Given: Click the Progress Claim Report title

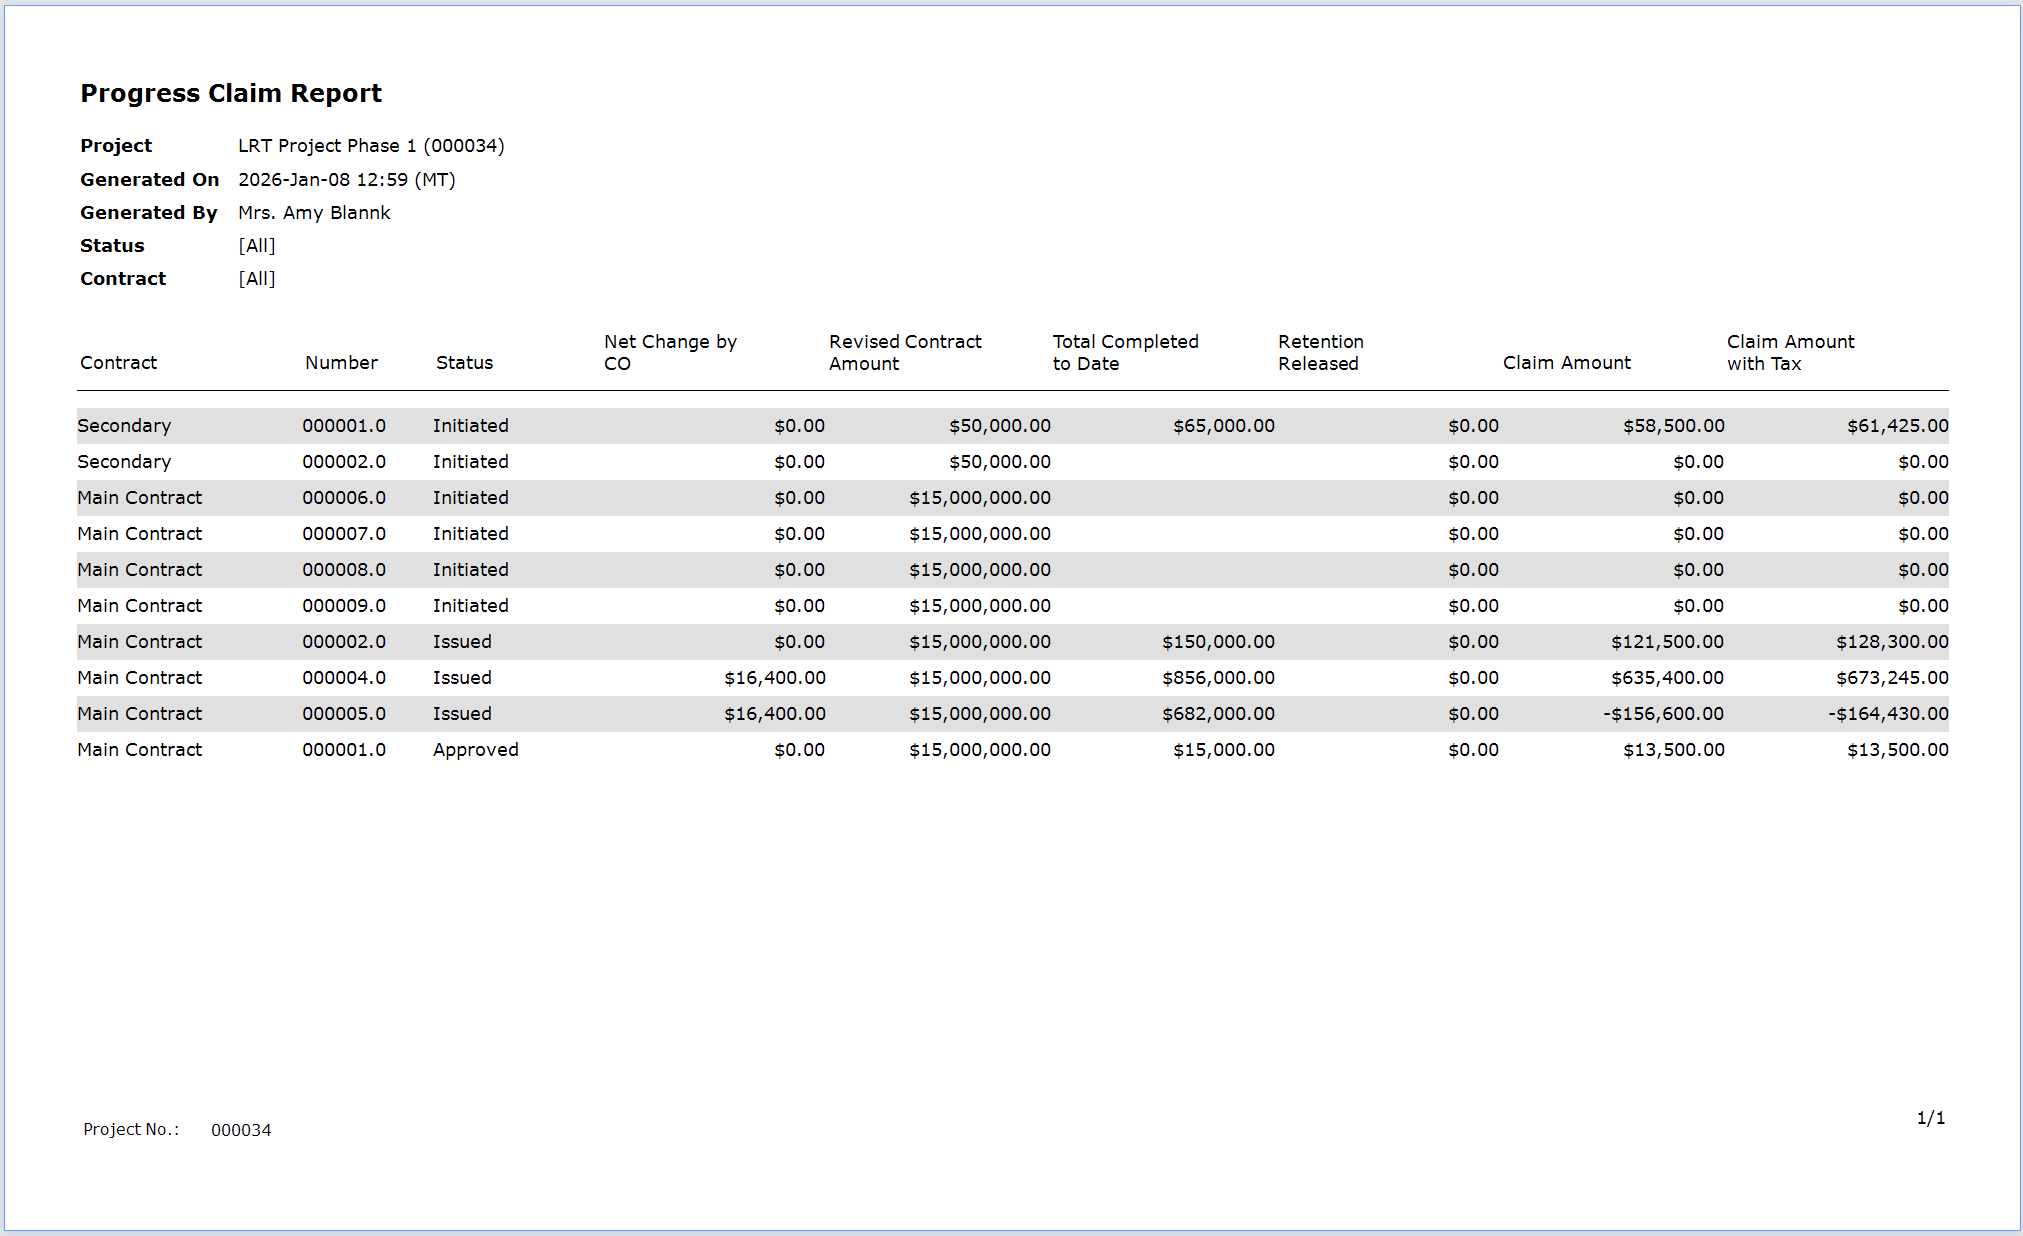Looking at the screenshot, I should click(x=231, y=93).
